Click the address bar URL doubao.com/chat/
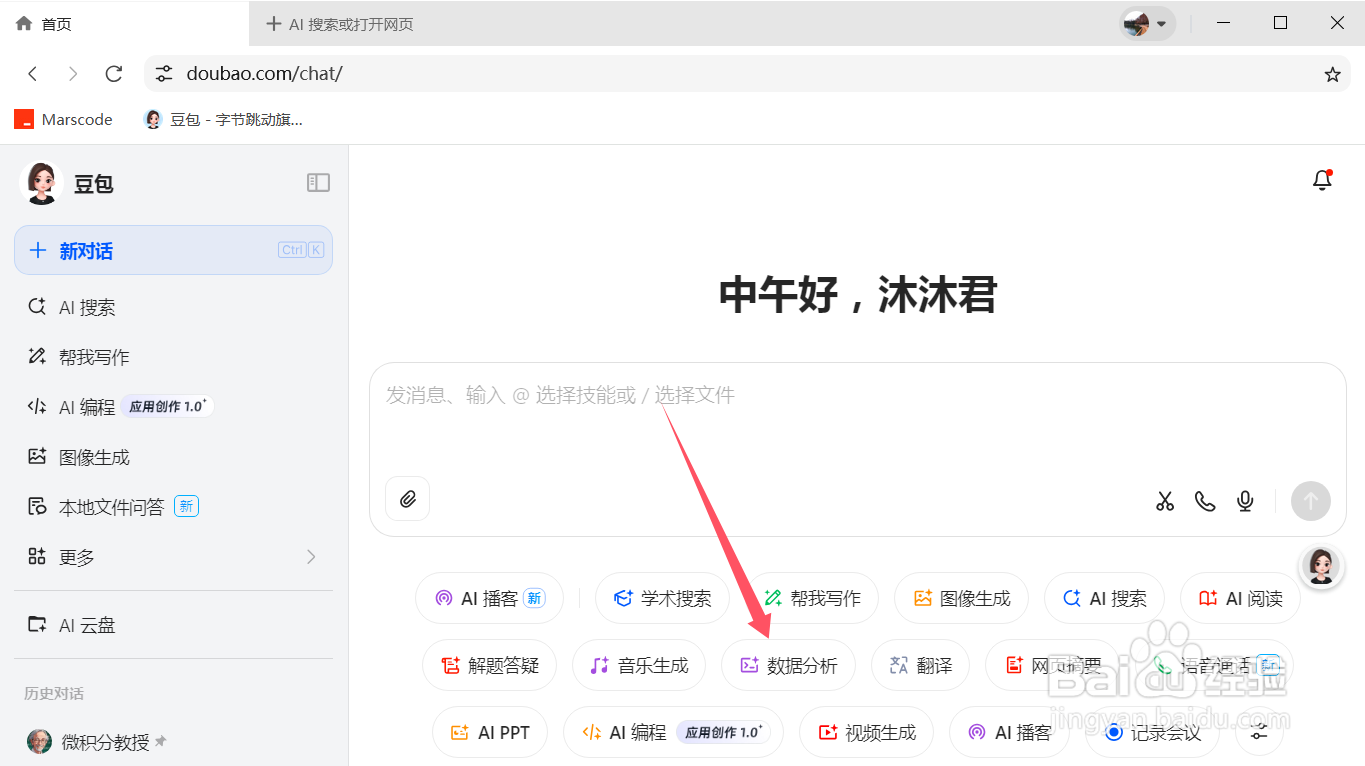Screen dimensions: 1365x766 pyautogui.click(x=264, y=74)
